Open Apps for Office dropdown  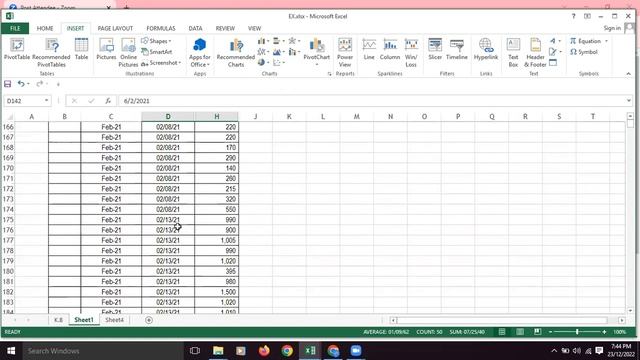click(200, 53)
